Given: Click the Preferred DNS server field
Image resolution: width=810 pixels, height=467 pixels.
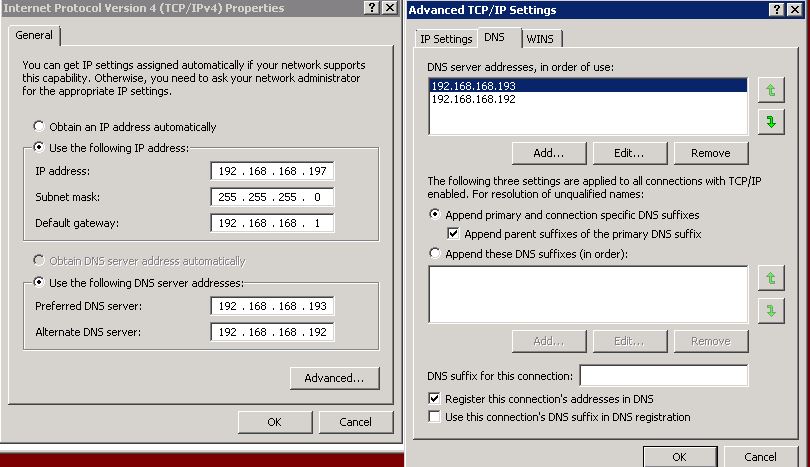Looking at the screenshot, I should tap(272, 306).
